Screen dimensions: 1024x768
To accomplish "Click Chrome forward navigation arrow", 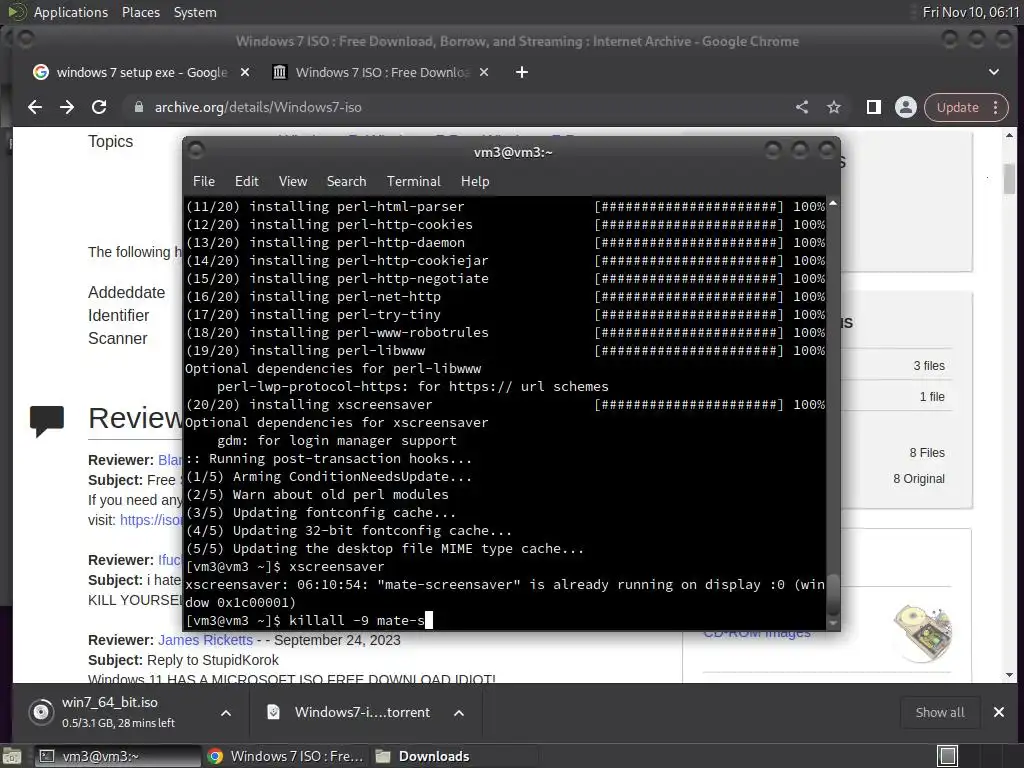I will tap(67, 107).
